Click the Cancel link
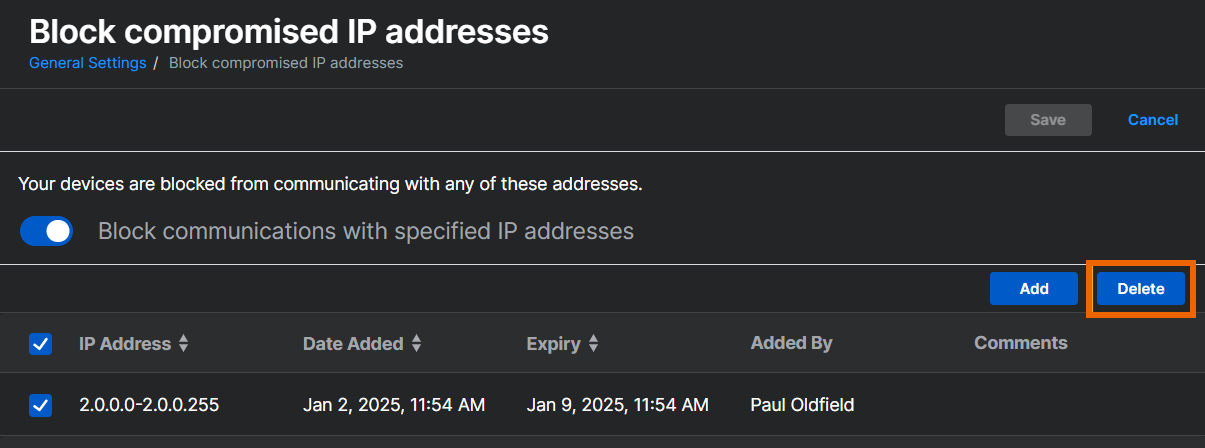 click(1152, 120)
